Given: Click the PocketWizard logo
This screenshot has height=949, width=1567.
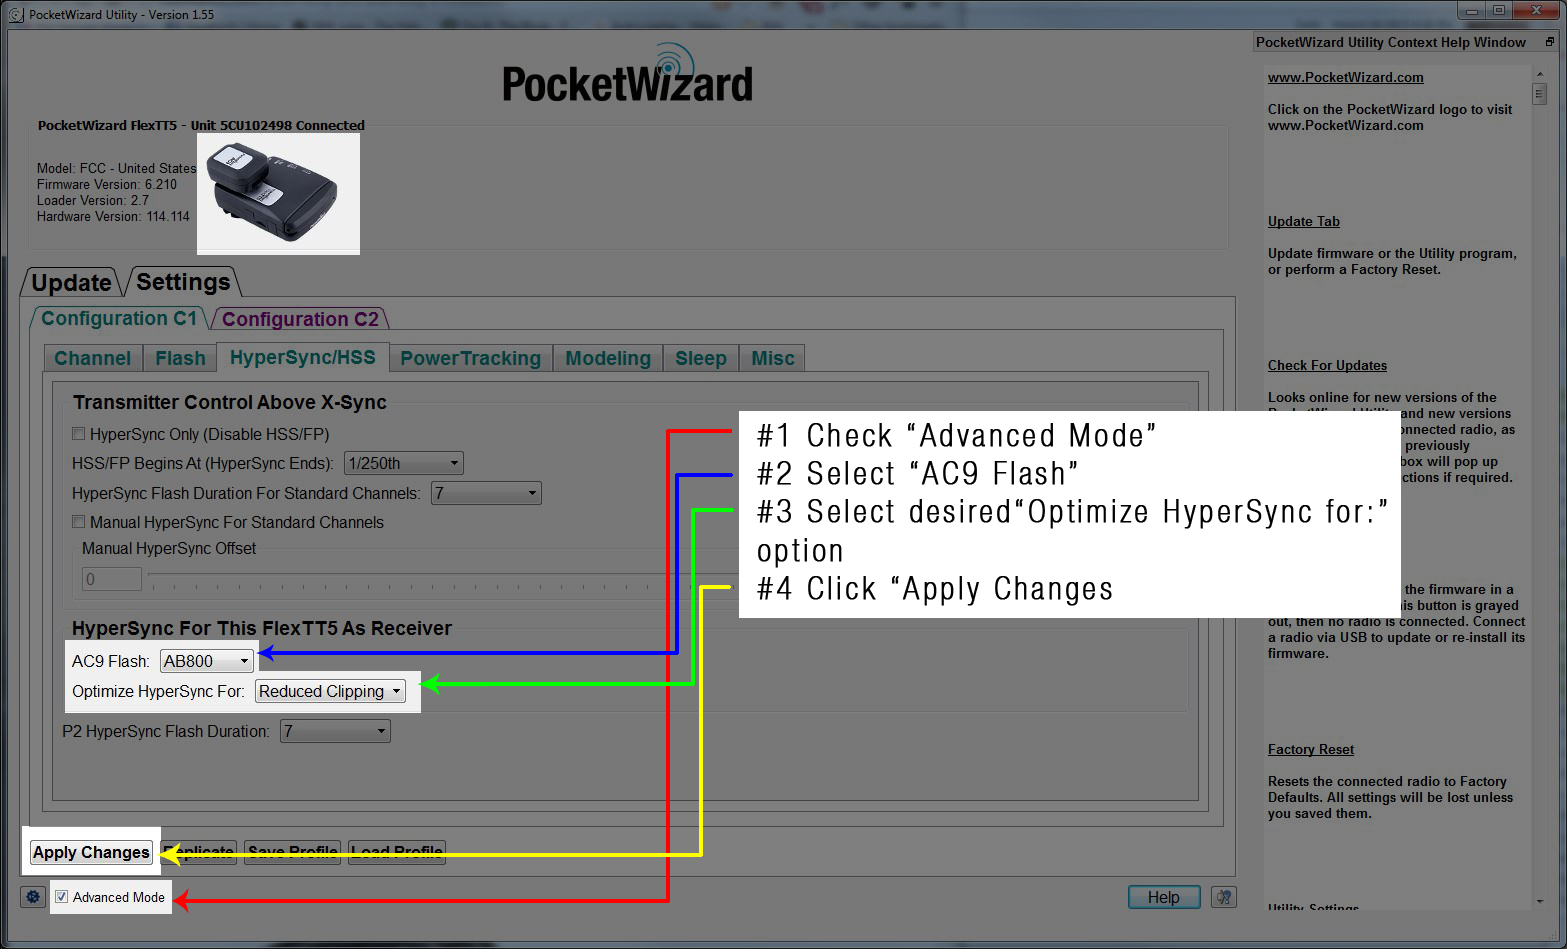Looking at the screenshot, I should 627,73.
